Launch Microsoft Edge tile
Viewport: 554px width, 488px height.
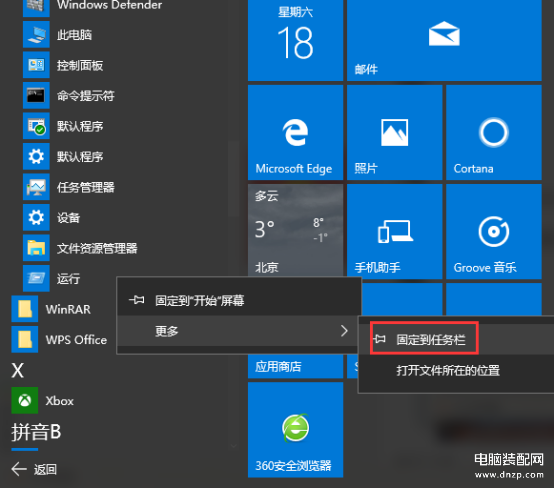[295, 133]
